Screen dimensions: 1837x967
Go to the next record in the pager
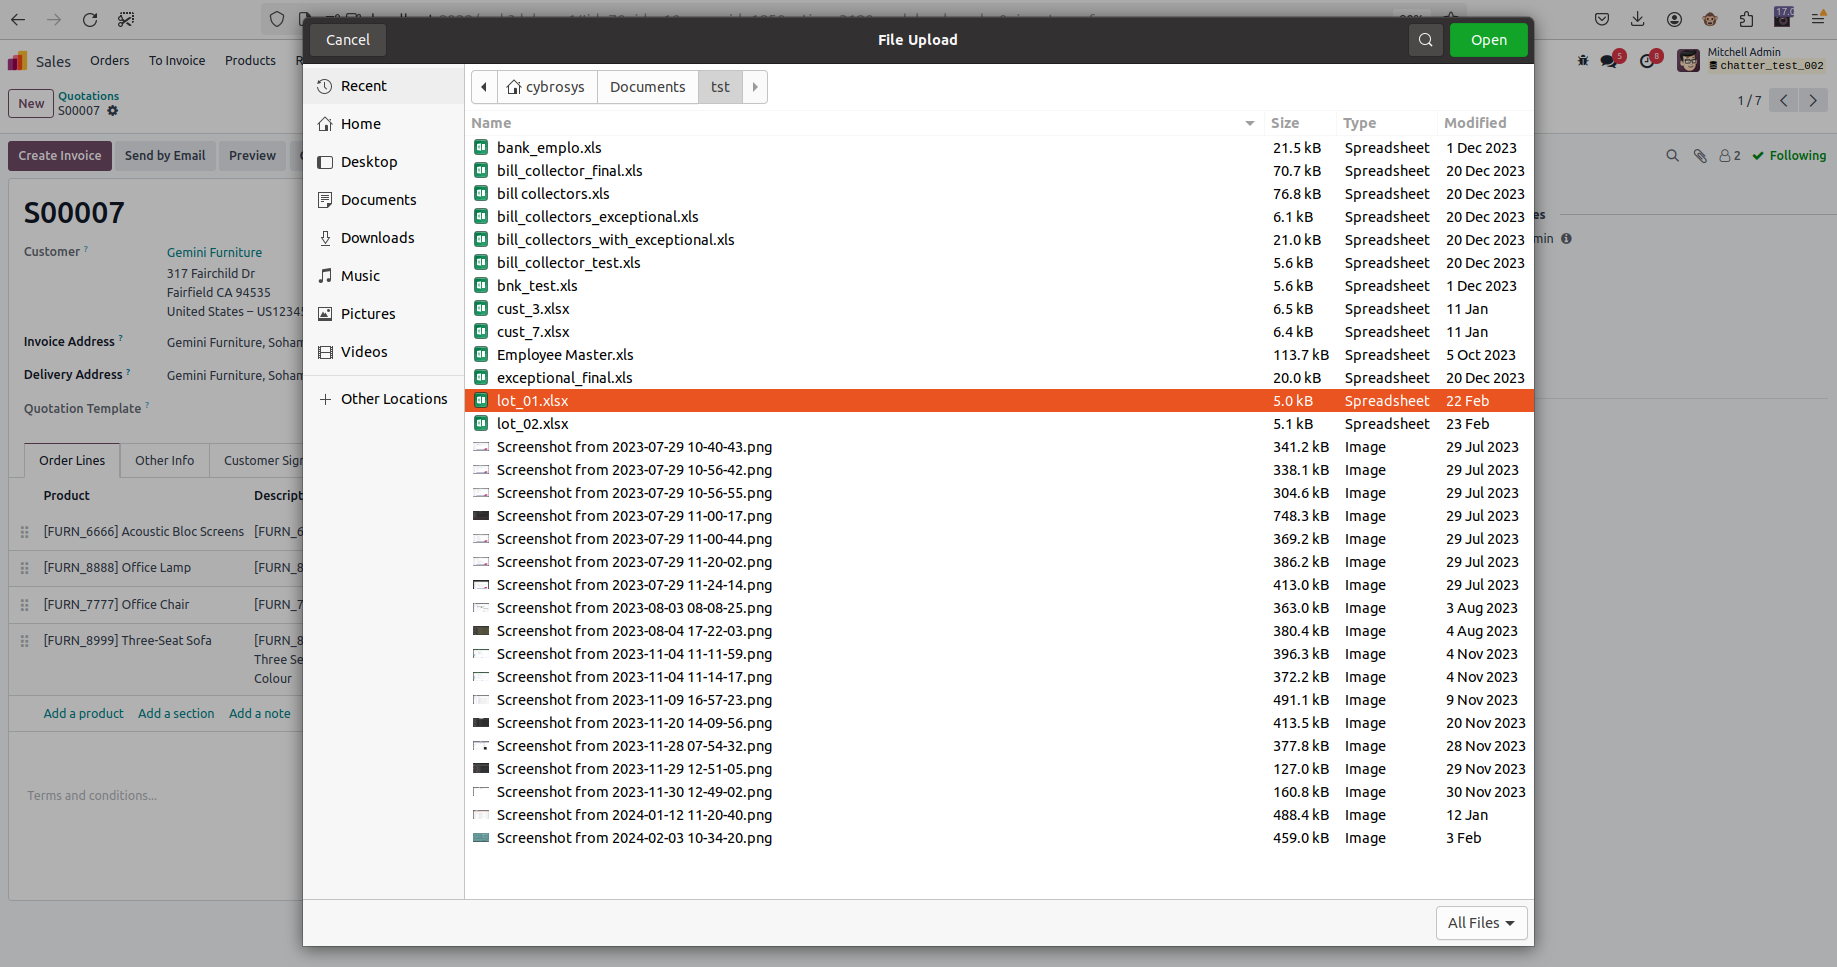1813,100
